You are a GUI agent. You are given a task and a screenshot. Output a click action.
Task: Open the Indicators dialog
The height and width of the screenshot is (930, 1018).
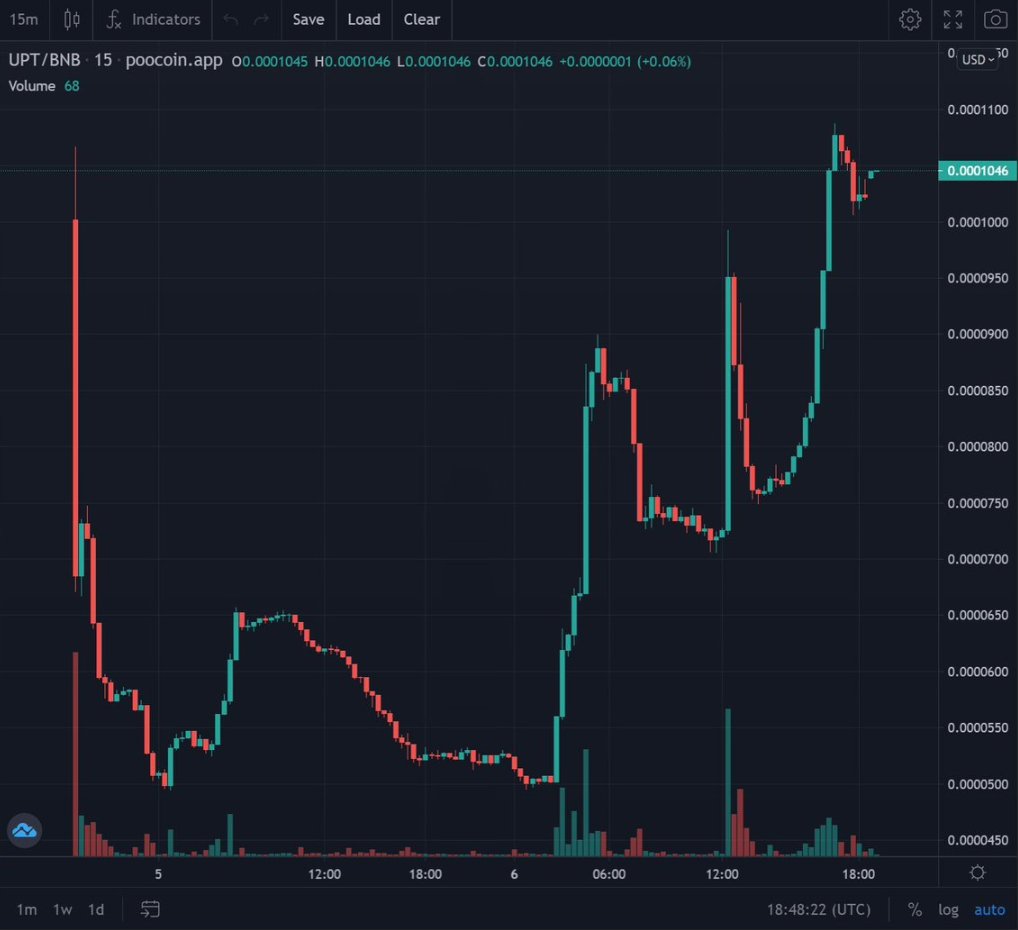153,19
